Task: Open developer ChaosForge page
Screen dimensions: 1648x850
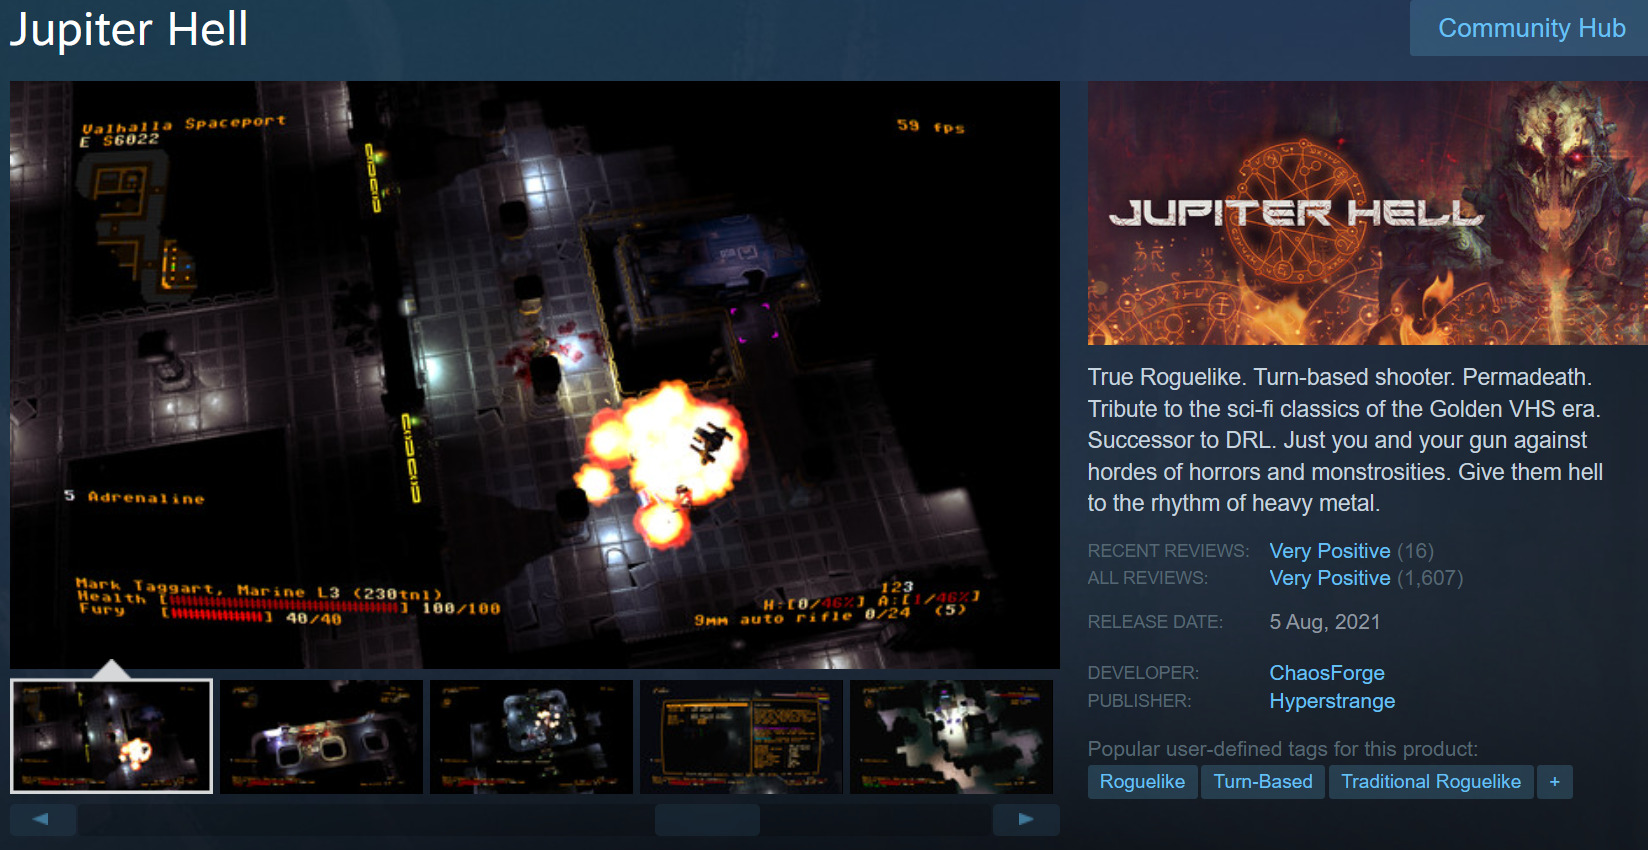Action: [1327, 673]
